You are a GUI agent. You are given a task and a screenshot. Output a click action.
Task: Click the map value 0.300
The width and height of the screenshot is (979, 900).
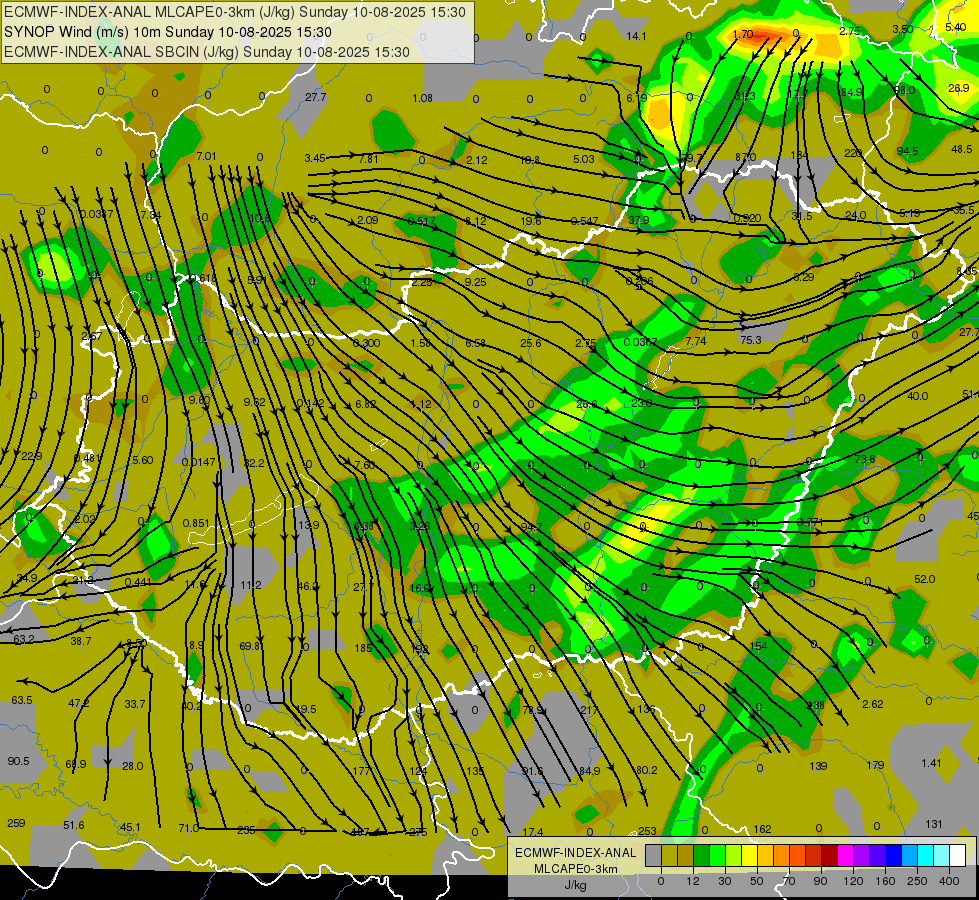pyautogui.click(x=367, y=343)
